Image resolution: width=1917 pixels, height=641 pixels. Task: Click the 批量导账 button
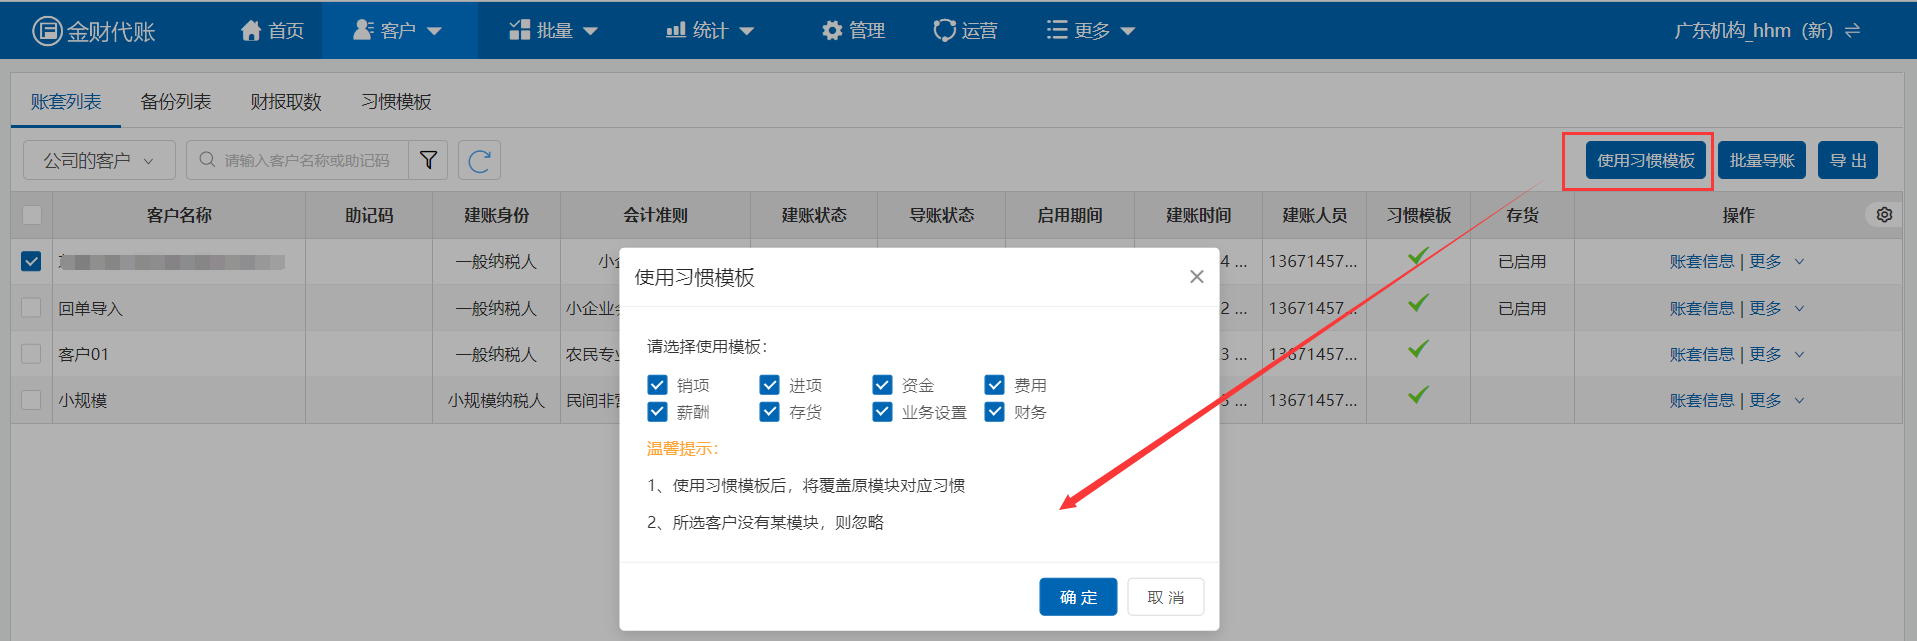[1761, 160]
